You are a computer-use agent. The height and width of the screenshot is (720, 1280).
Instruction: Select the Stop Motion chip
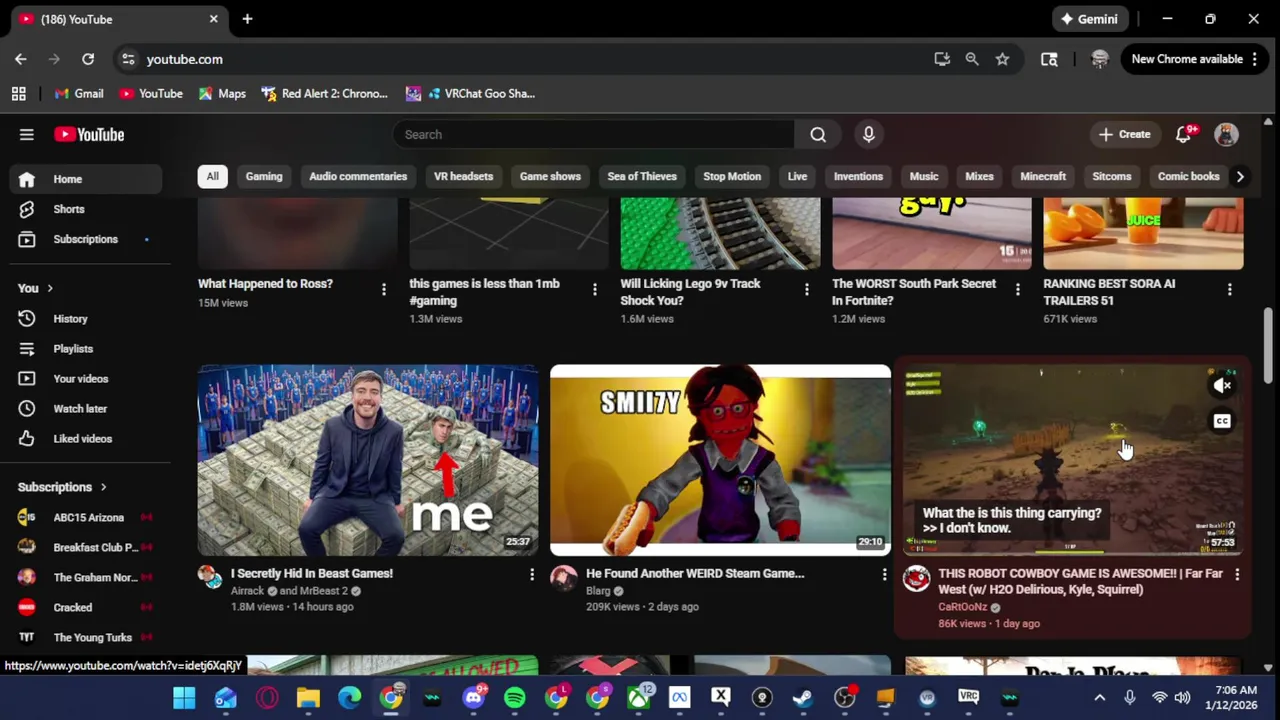tap(732, 176)
